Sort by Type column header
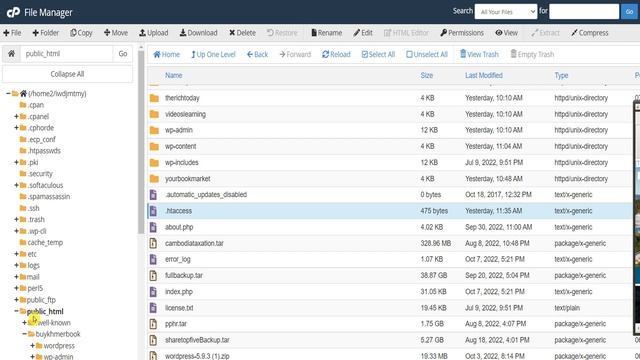Image resolution: width=640 pixels, height=360 pixels. 561,75
